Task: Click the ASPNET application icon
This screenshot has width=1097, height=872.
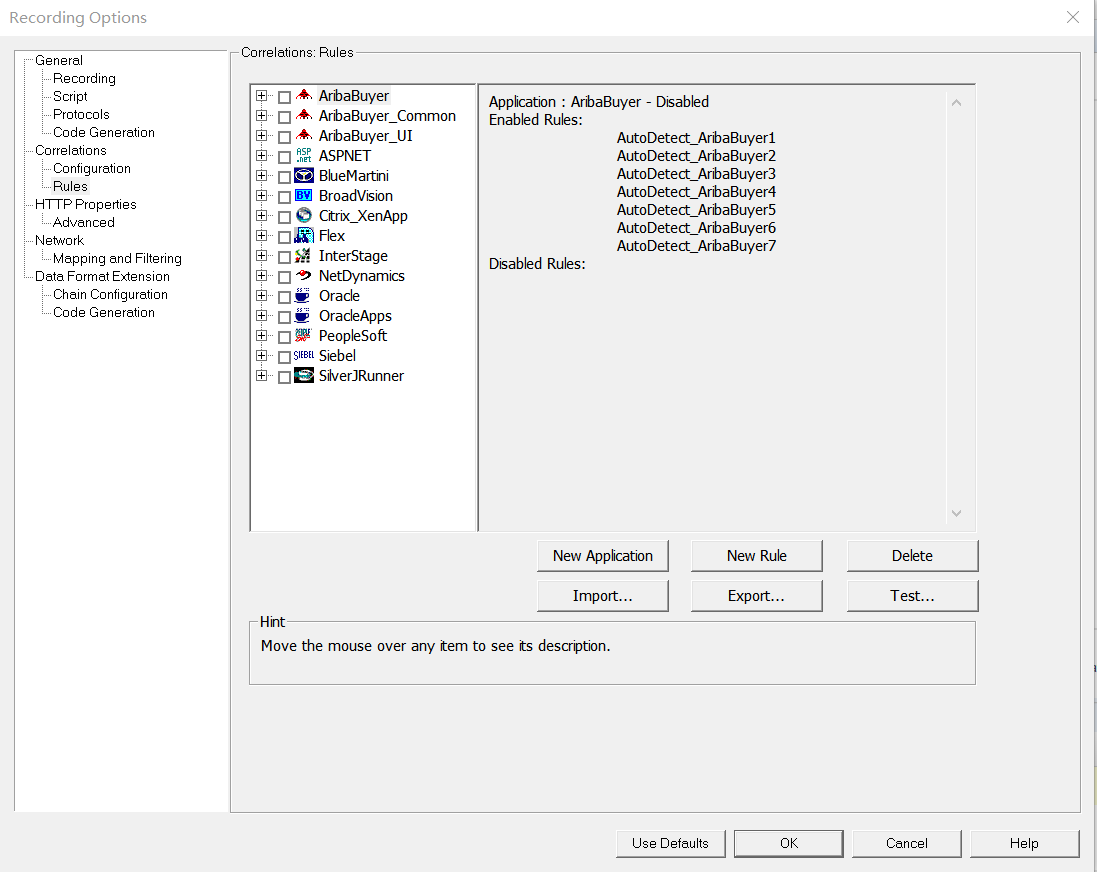Action: pyautogui.click(x=304, y=155)
